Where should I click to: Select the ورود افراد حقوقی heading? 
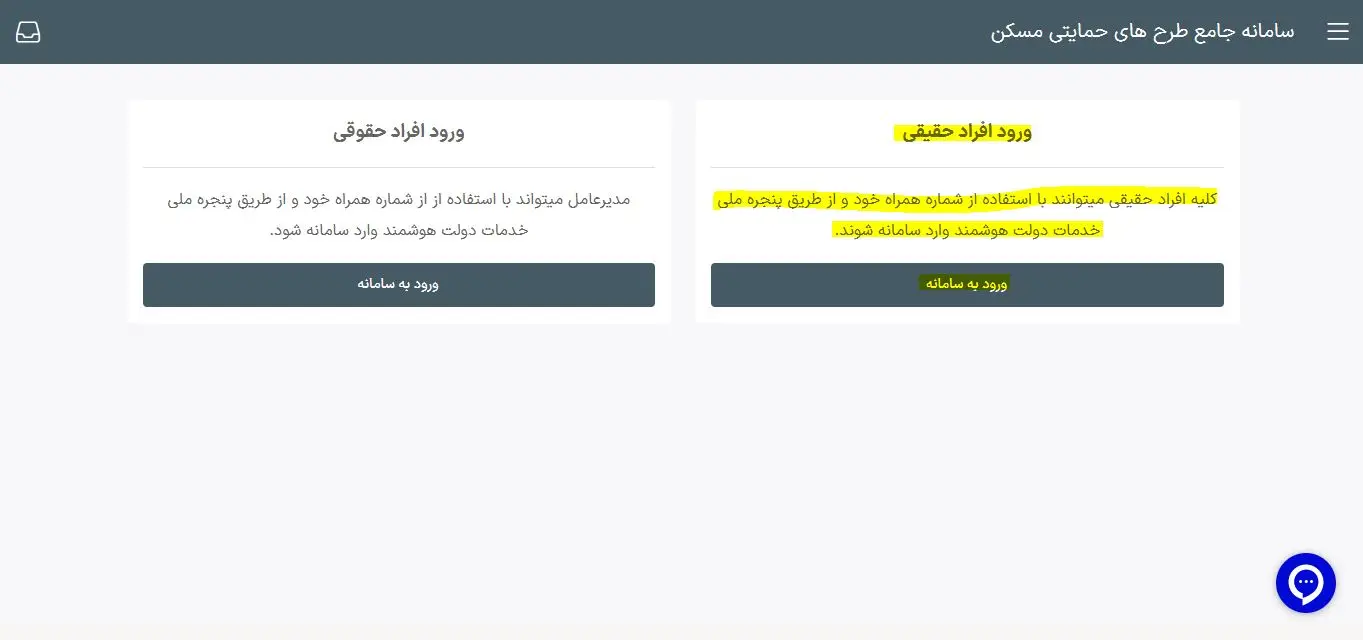pos(399,132)
